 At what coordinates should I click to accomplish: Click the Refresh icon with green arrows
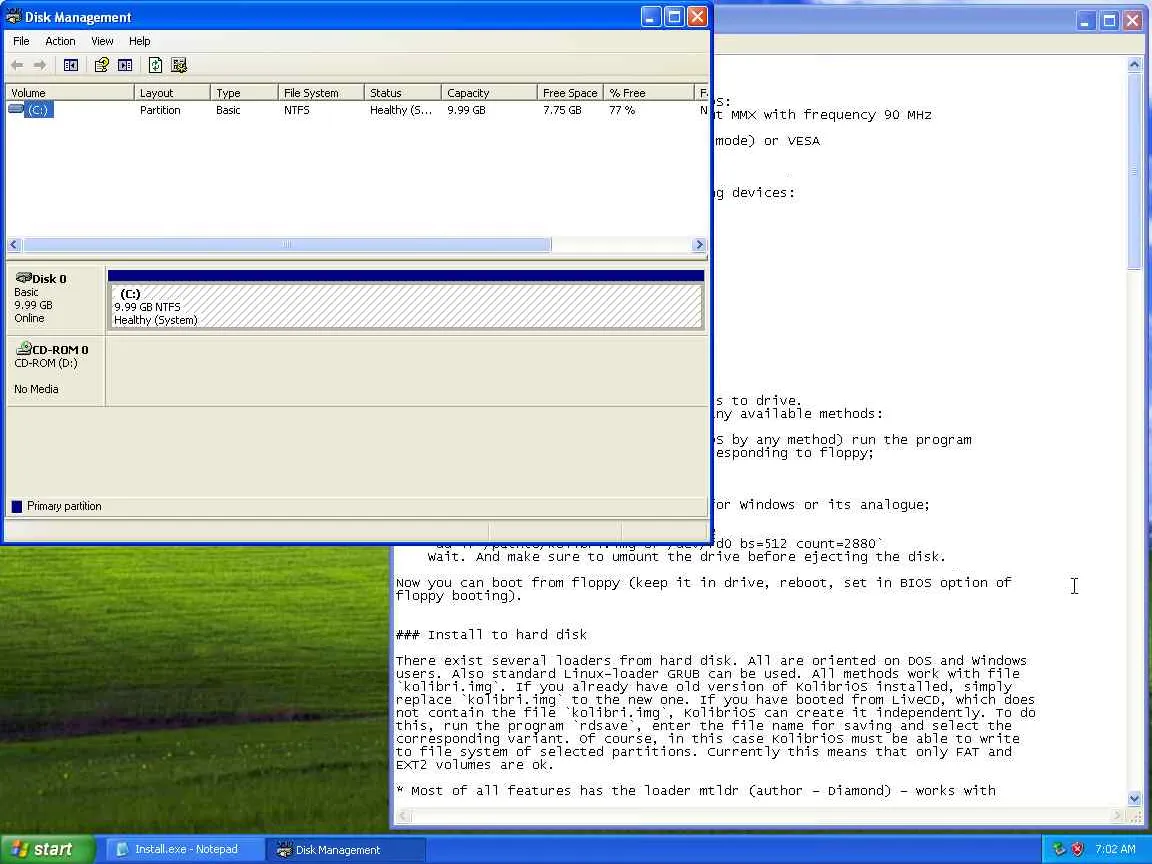point(155,65)
